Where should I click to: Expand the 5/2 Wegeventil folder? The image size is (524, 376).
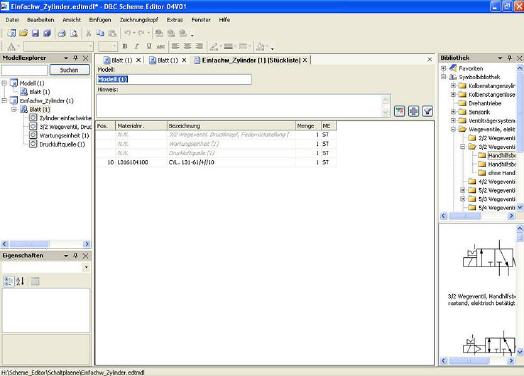tap(463, 190)
